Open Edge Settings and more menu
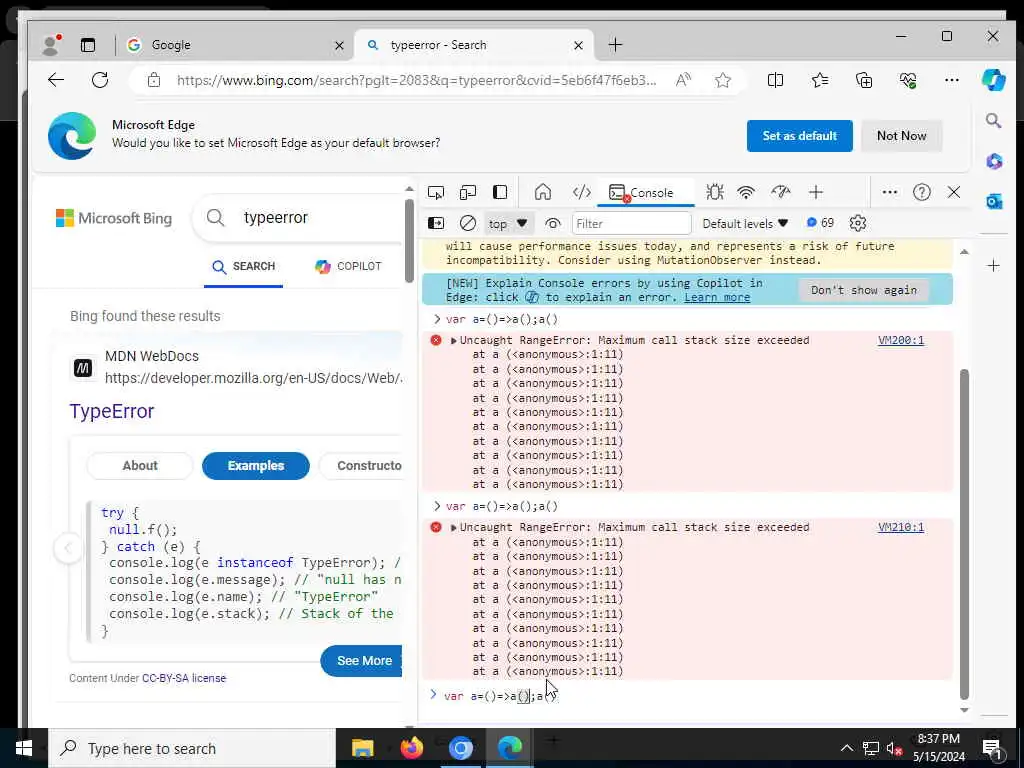Screen dimensions: 1024x768 click(952, 80)
